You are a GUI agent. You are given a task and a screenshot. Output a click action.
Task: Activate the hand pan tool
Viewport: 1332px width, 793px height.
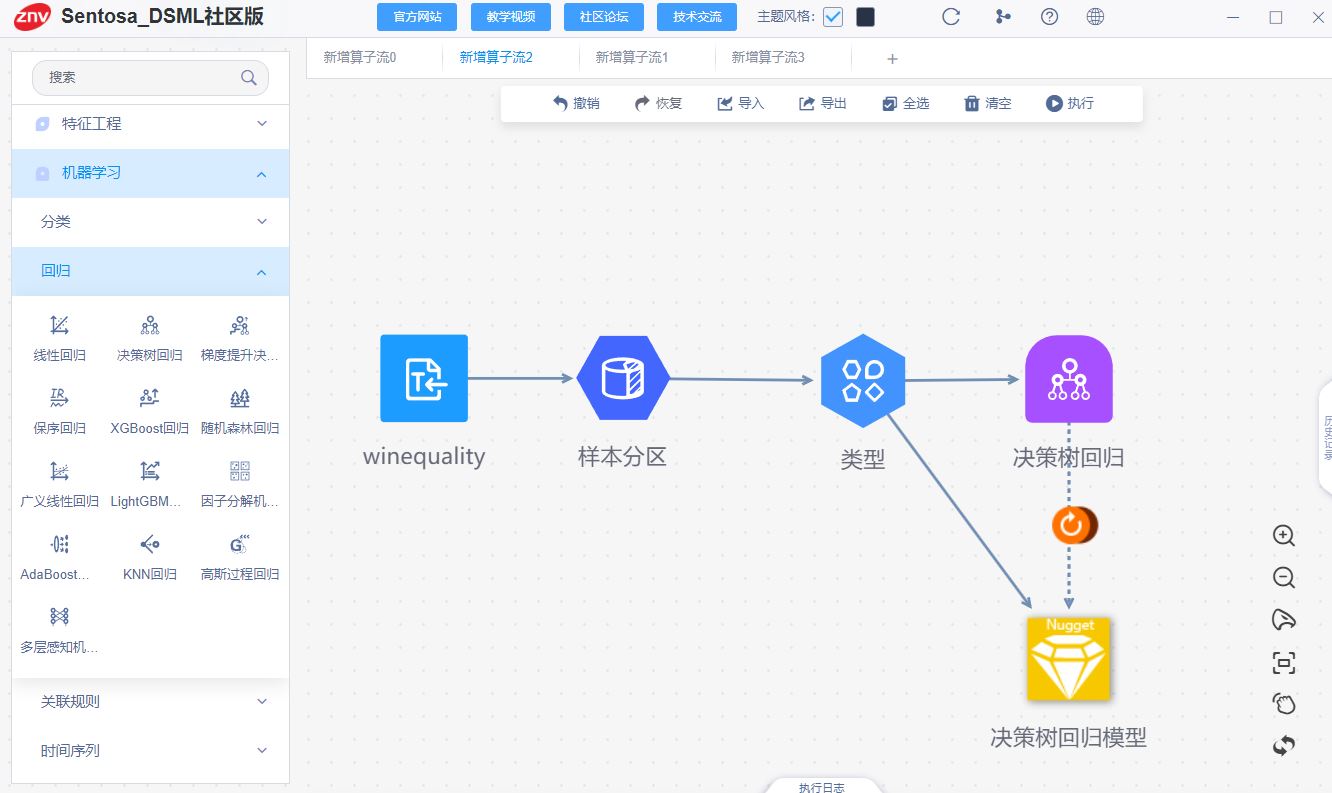(x=1284, y=704)
